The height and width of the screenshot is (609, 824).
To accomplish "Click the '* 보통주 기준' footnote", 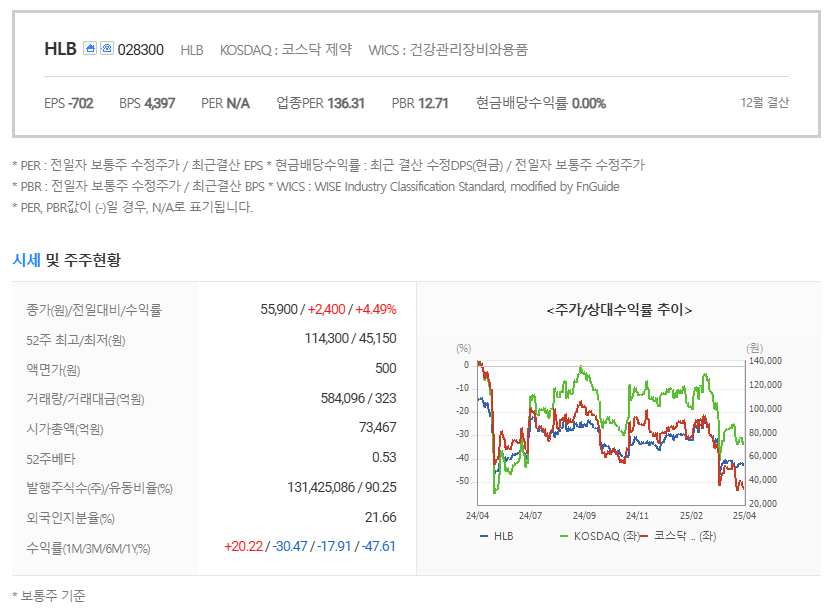I will click(x=49, y=595).
